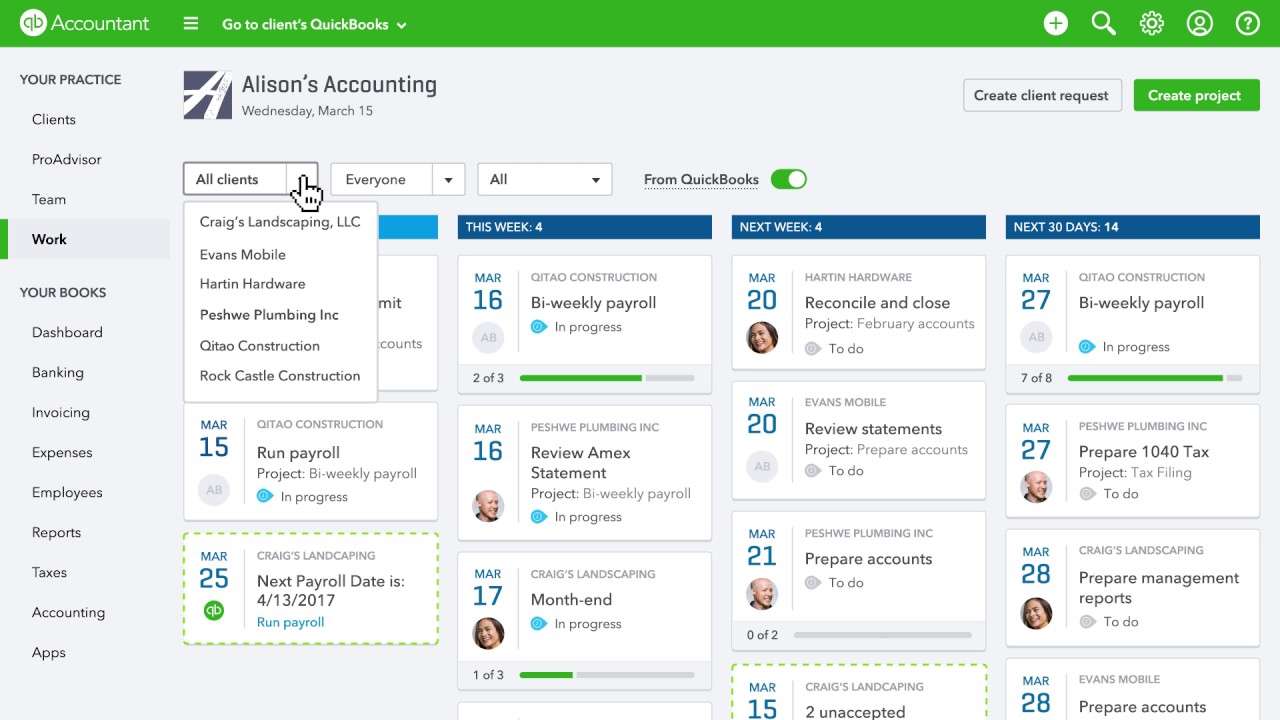Image resolution: width=1280 pixels, height=720 pixels.
Task: Open Team in the sidebar
Action: tap(49, 199)
